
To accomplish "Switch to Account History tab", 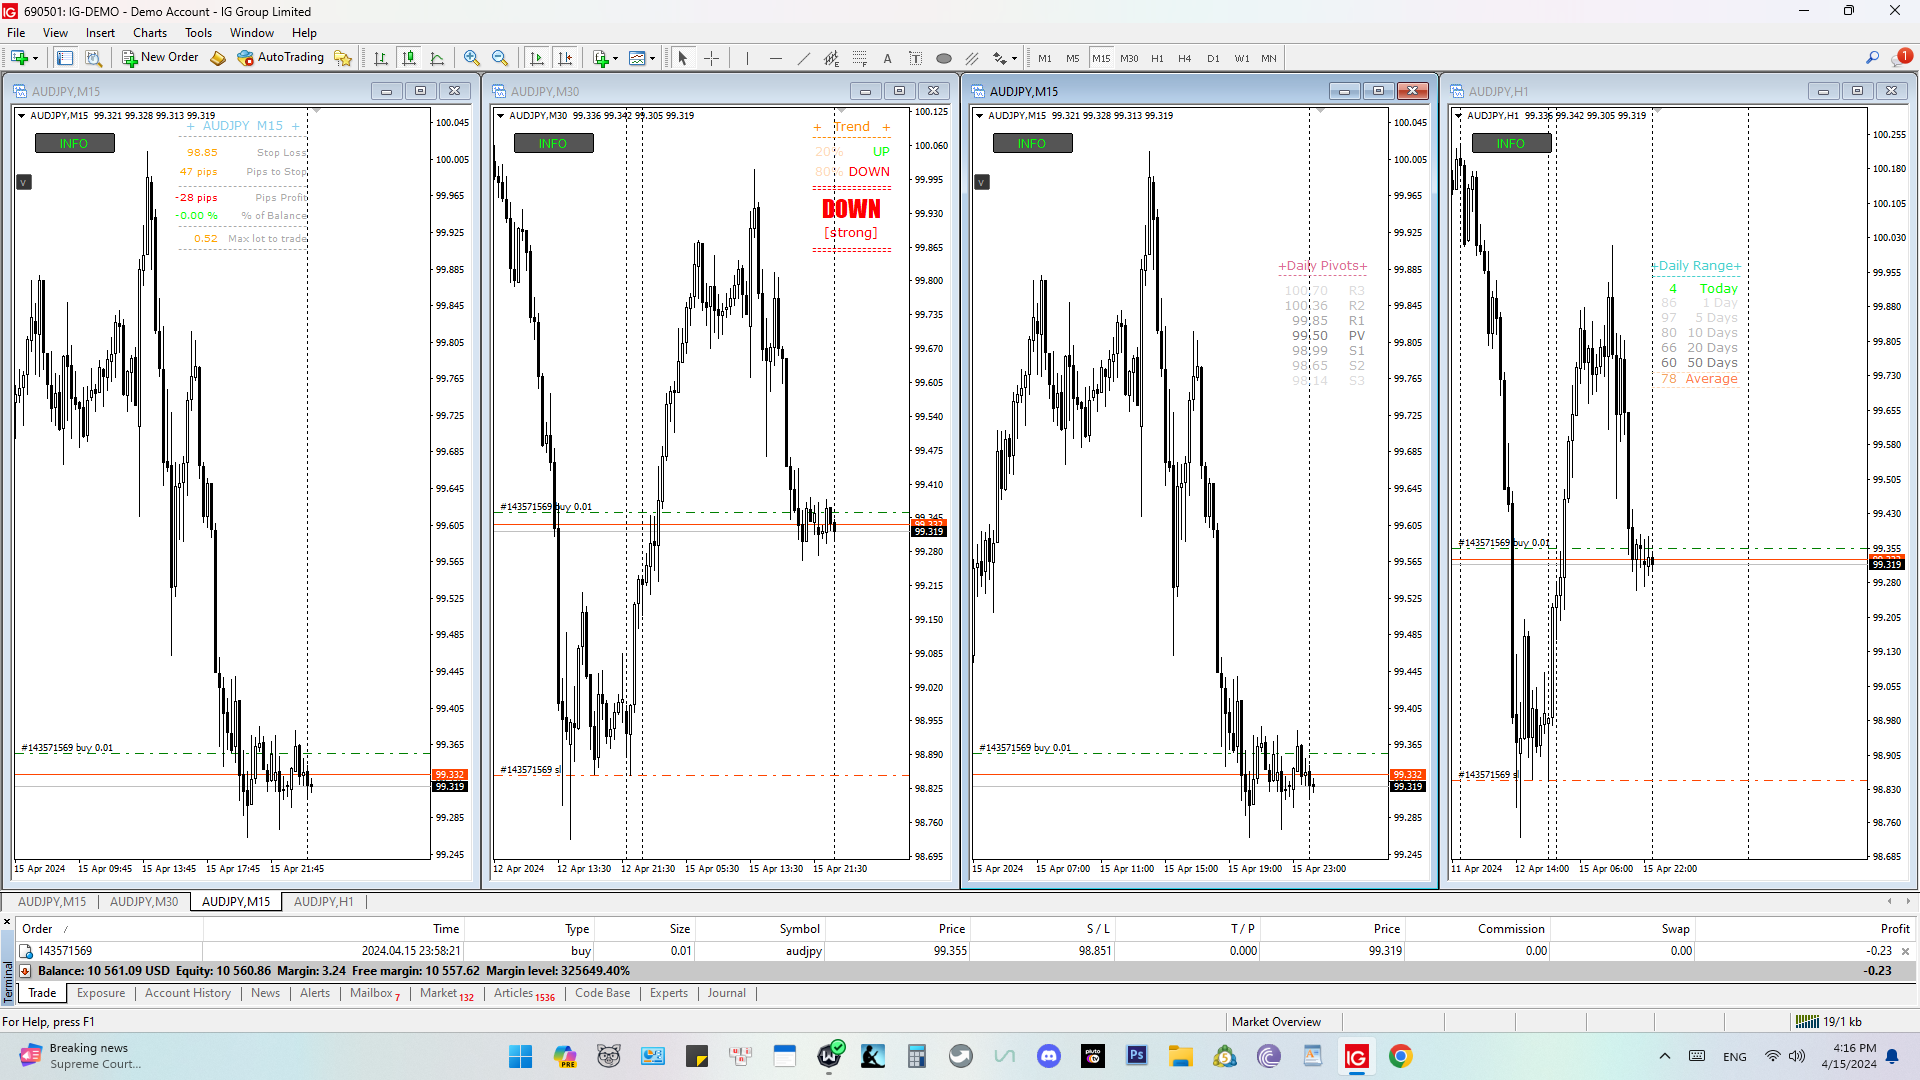I will tap(187, 993).
